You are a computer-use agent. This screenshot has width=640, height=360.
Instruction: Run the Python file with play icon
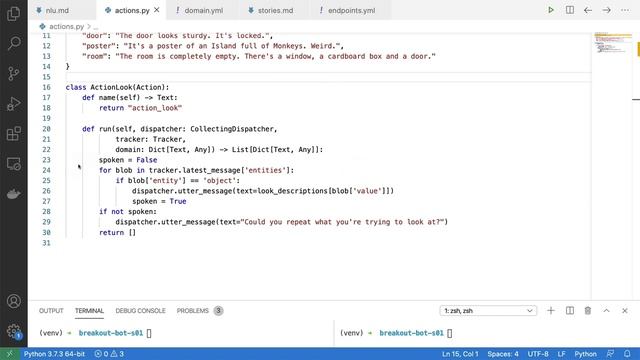(551, 10)
